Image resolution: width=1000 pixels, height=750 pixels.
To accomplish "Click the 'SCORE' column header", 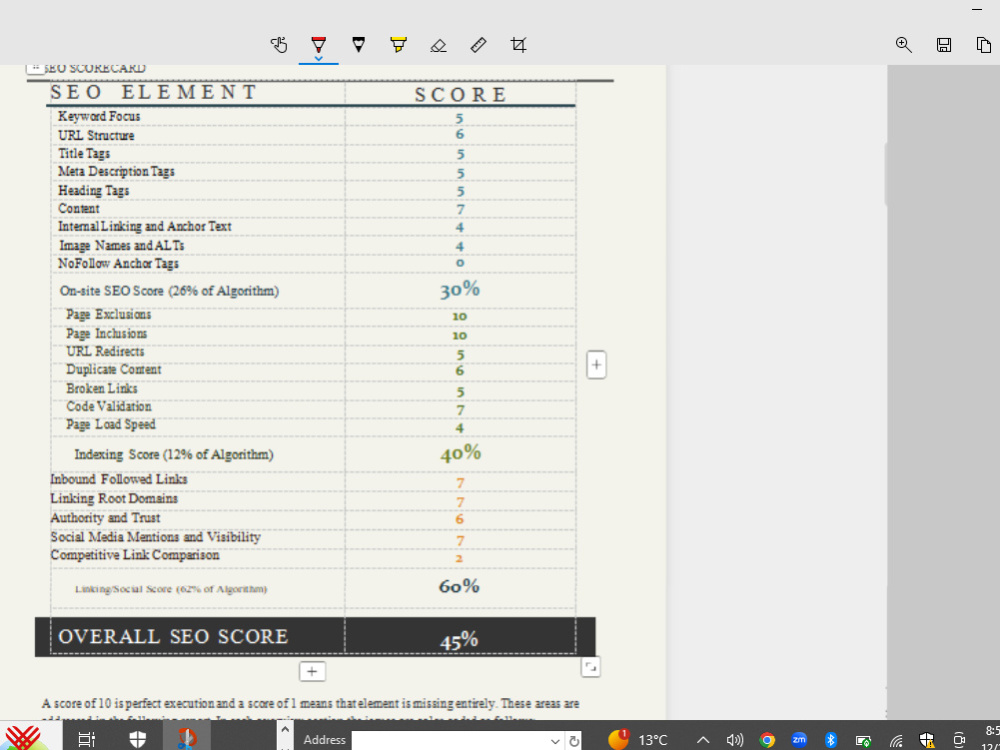I will (460, 95).
